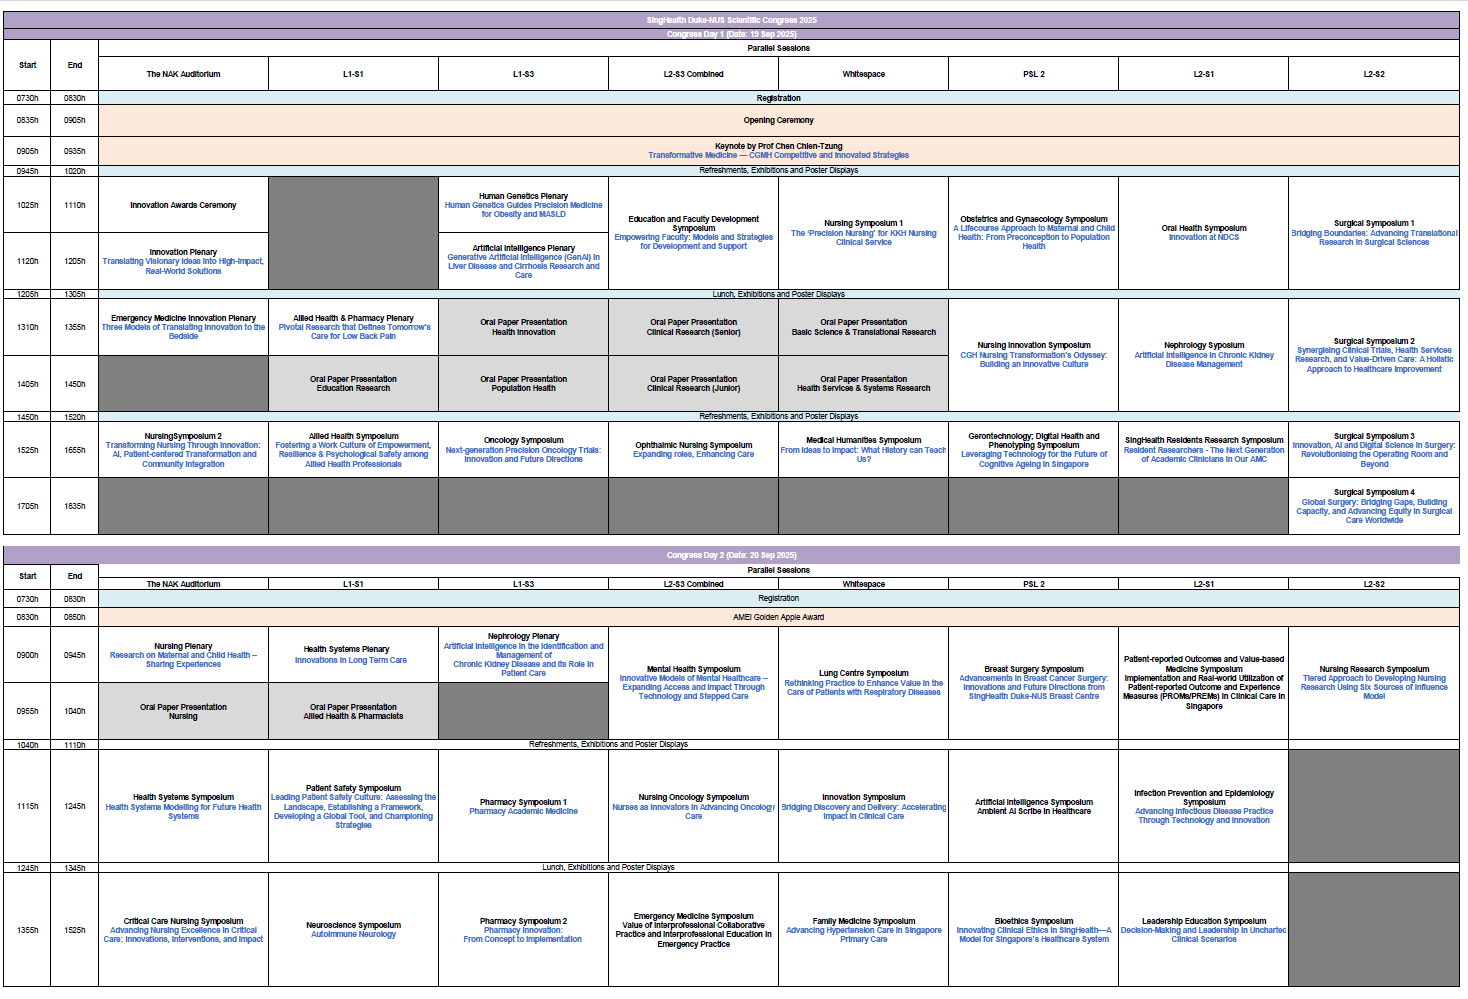This screenshot has height=999, width=1468.
Task: Click the Patient Safety Symposium cell
Action: [x=353, y=806]
